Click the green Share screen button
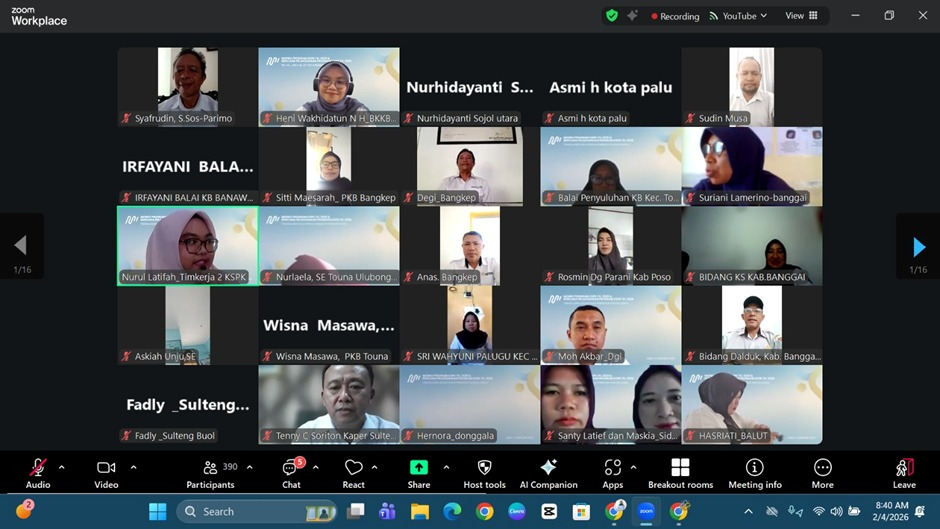 pos(419,473)
